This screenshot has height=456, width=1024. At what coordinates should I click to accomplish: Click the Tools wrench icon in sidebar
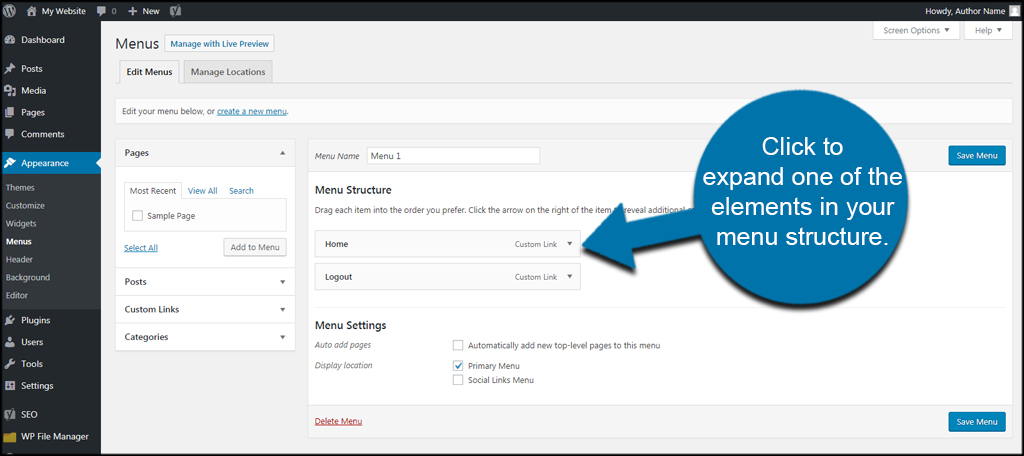(x=10, y=364)
